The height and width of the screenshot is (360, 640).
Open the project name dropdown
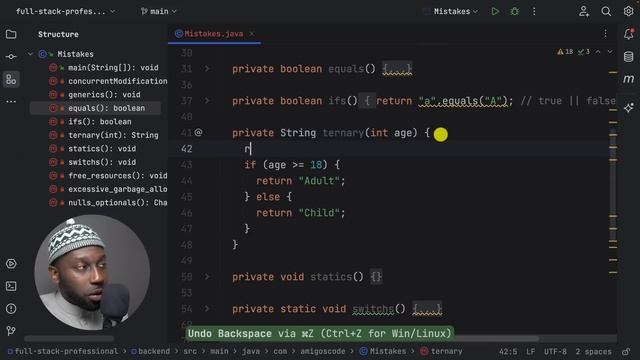(65, 11)
